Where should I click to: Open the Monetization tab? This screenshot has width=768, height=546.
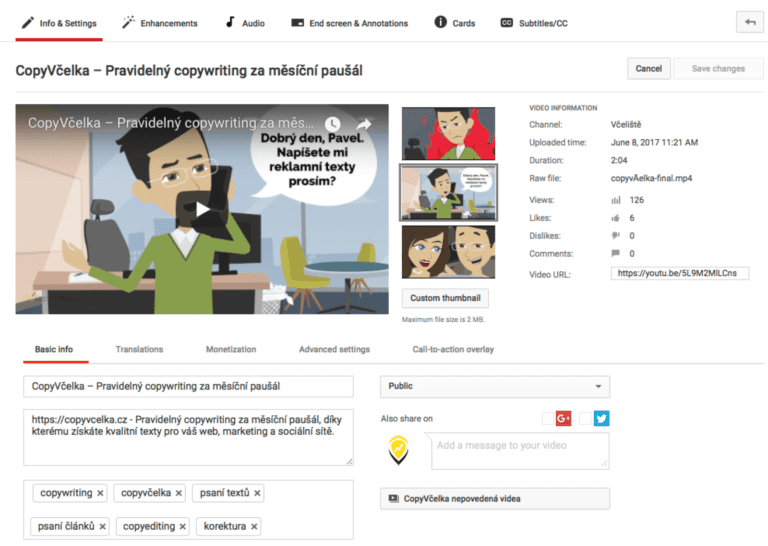(231, 349)
